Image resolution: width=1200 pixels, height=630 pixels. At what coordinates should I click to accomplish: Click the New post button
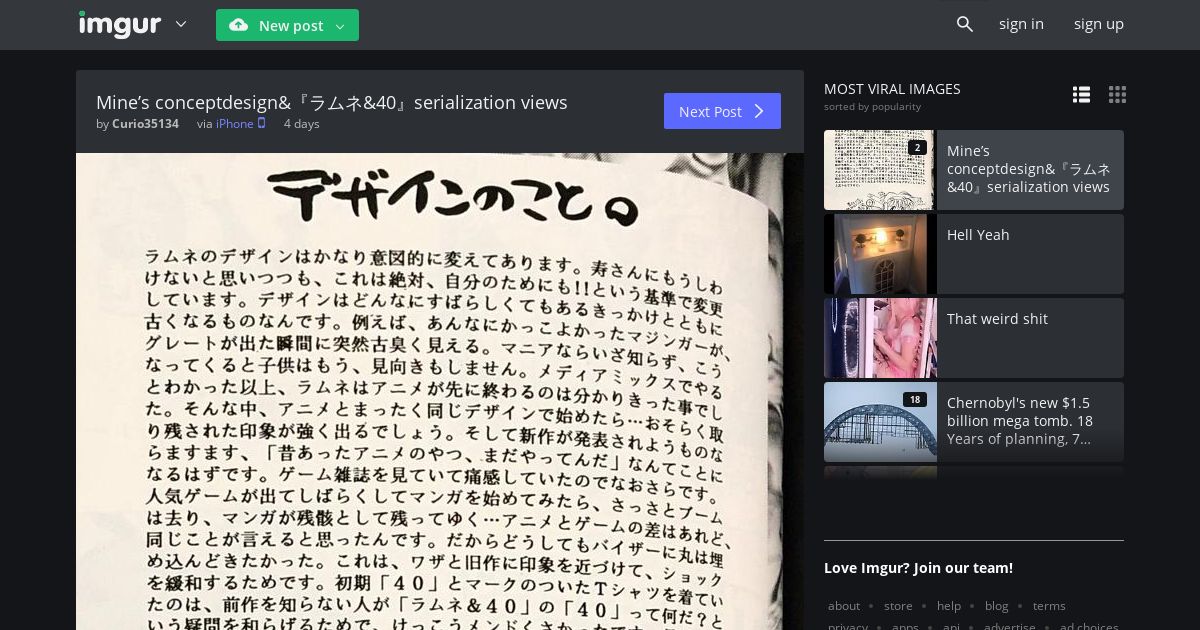[287, 25]
